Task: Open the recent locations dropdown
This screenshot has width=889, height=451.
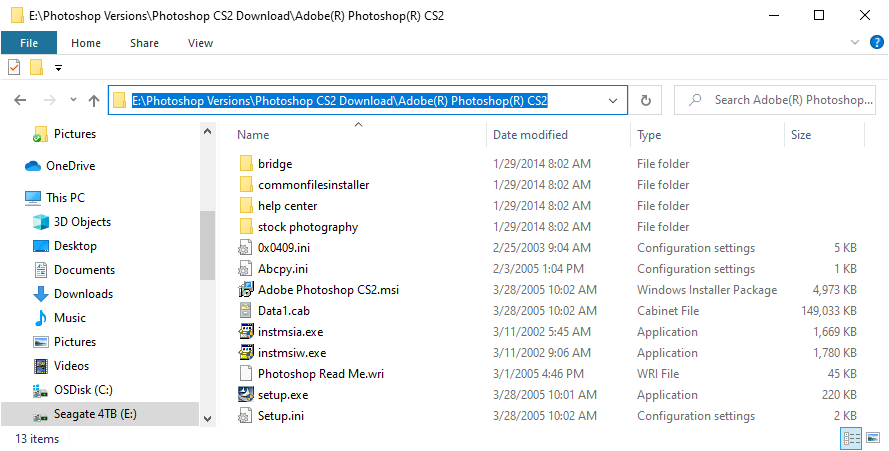Action: (73, 100)
